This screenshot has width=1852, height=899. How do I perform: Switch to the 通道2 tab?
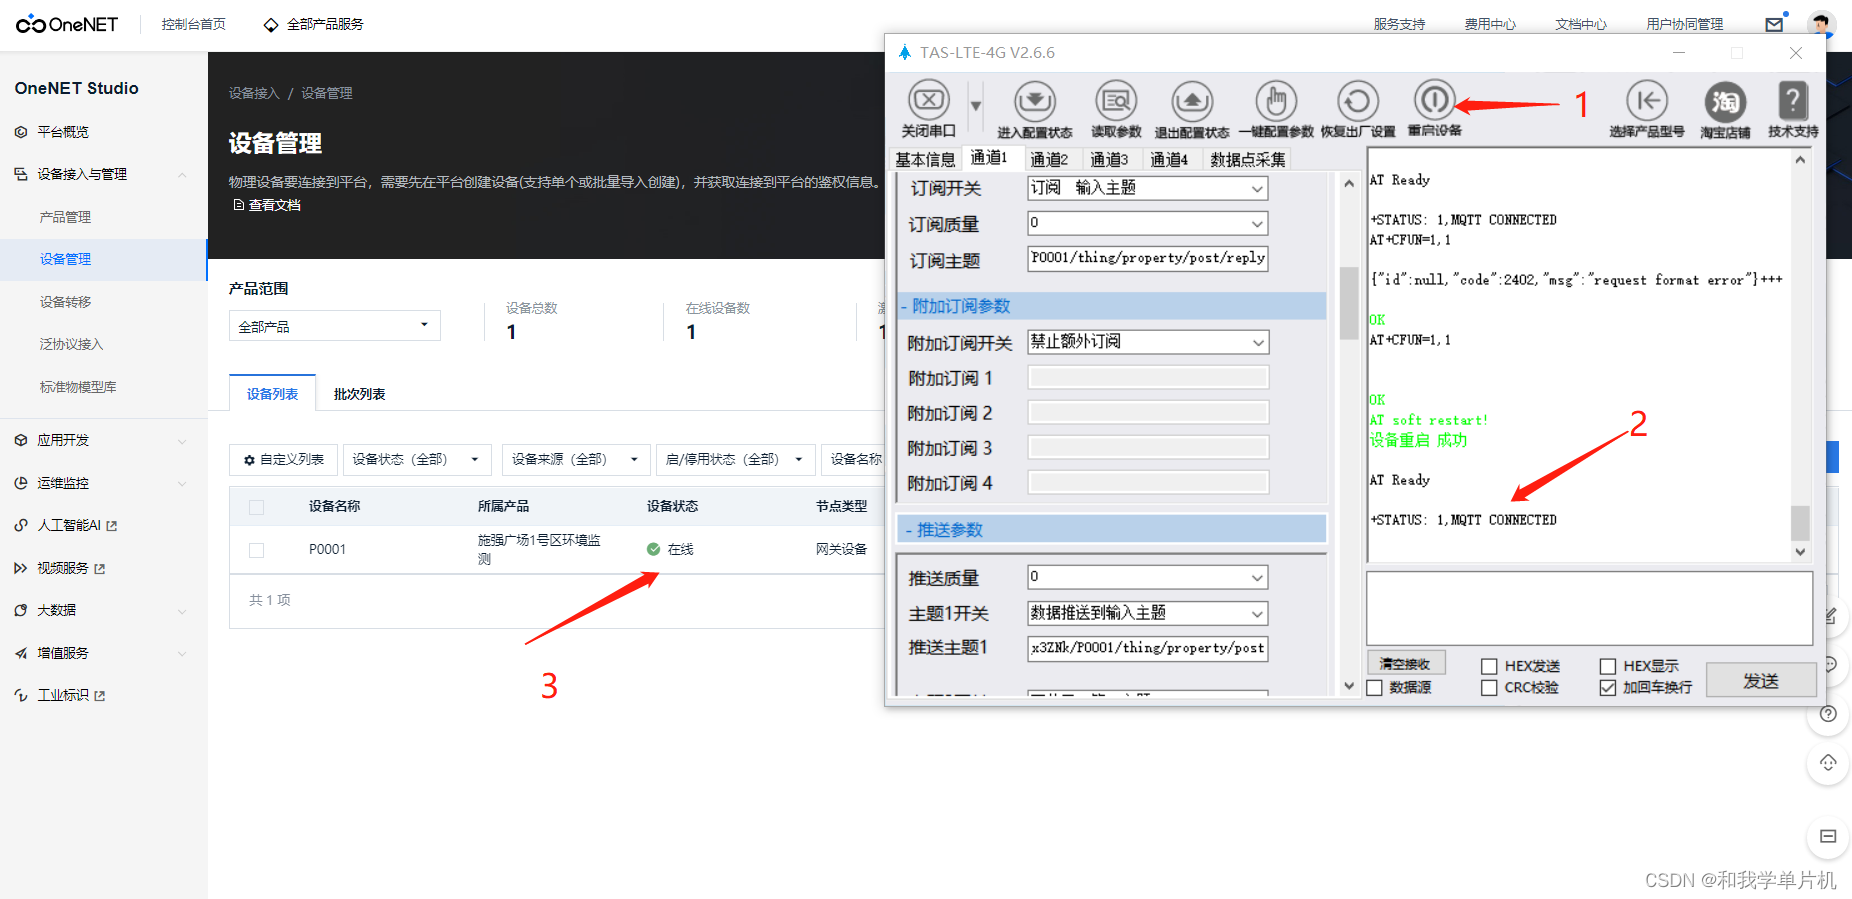click(x=1049, y=159)
